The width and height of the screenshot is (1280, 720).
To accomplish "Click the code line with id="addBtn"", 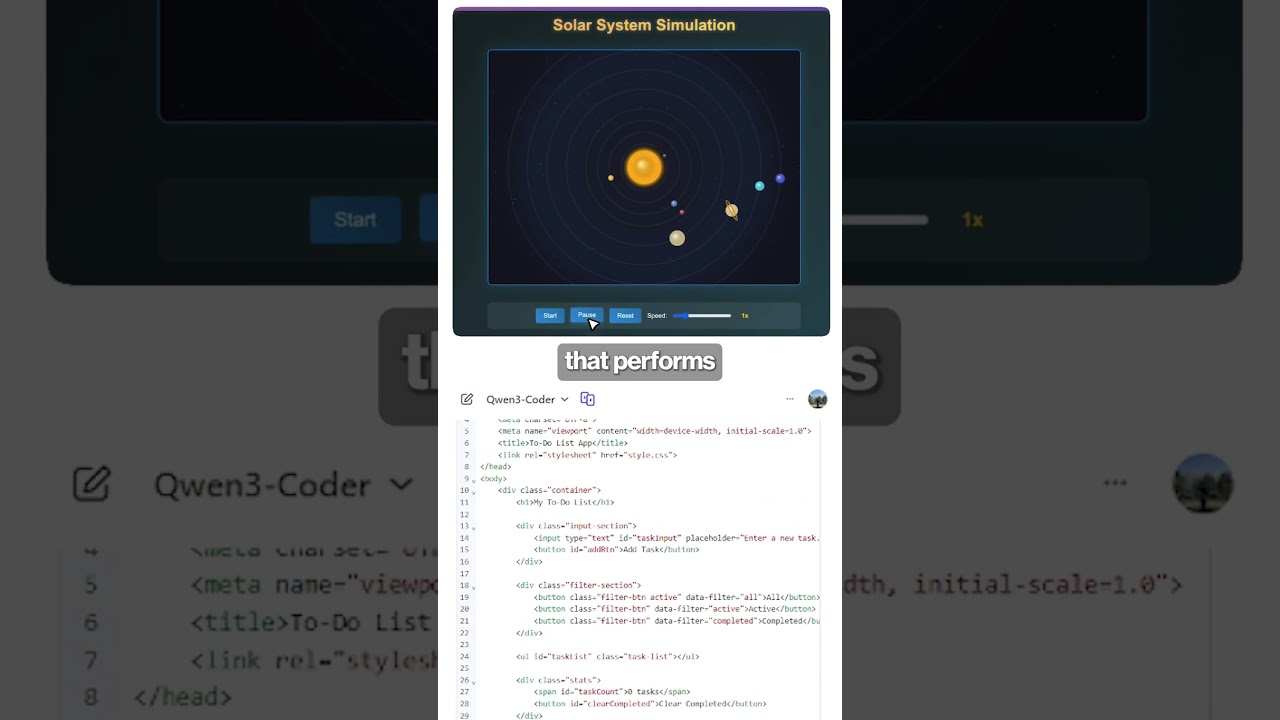I will pyautogui.click(x=617, y=549).
